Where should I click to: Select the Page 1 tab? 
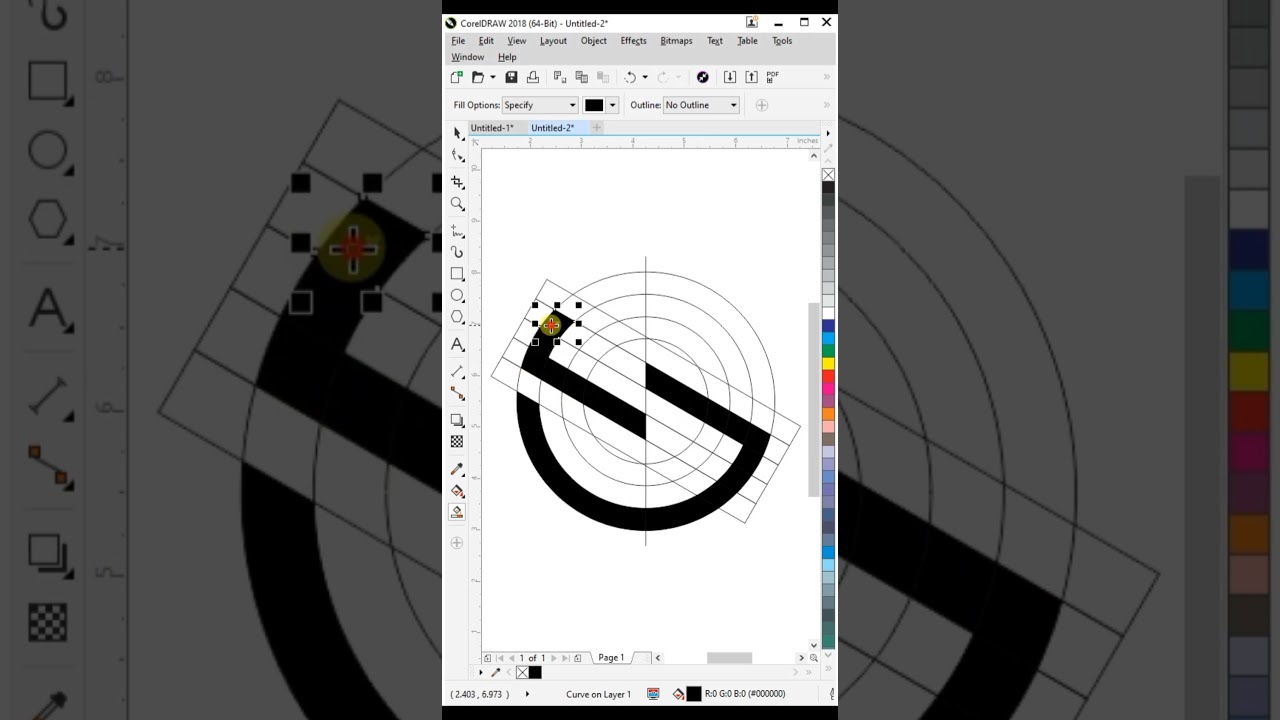[610, 658]
